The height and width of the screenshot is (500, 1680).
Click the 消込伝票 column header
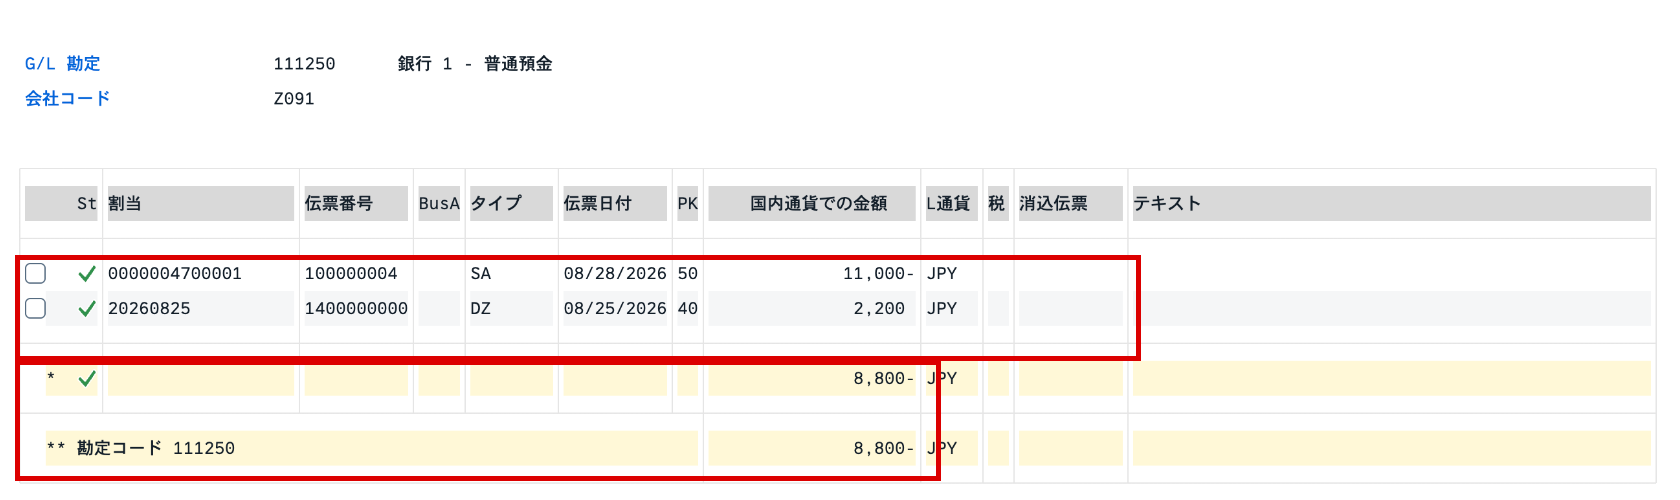1071,203
